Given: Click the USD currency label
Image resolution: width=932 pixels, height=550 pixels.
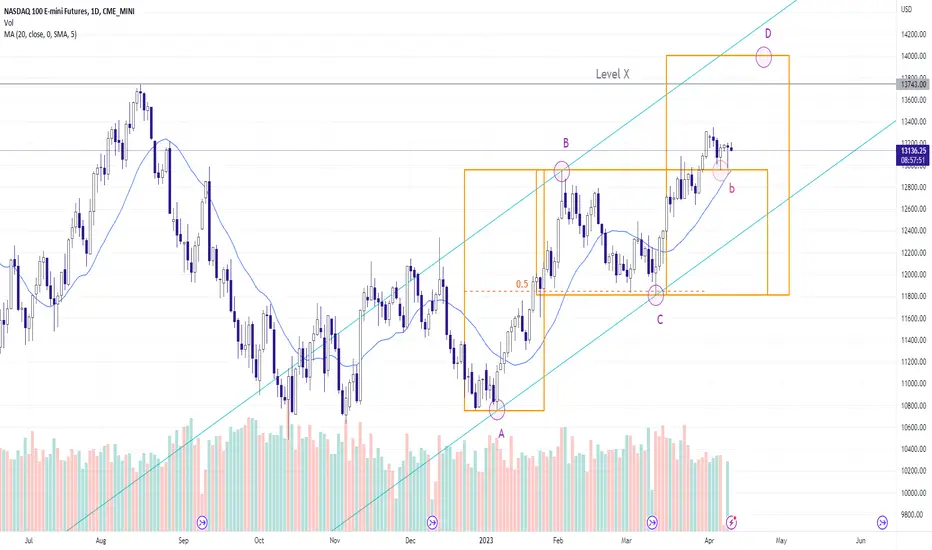Looking at the screenshot, I should coord(906,9).
